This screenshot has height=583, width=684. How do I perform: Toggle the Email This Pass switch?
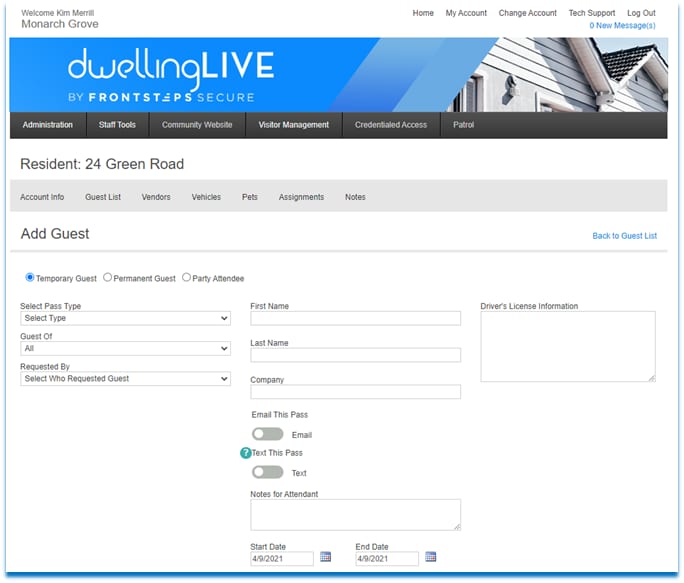click(x=267, y=434)
